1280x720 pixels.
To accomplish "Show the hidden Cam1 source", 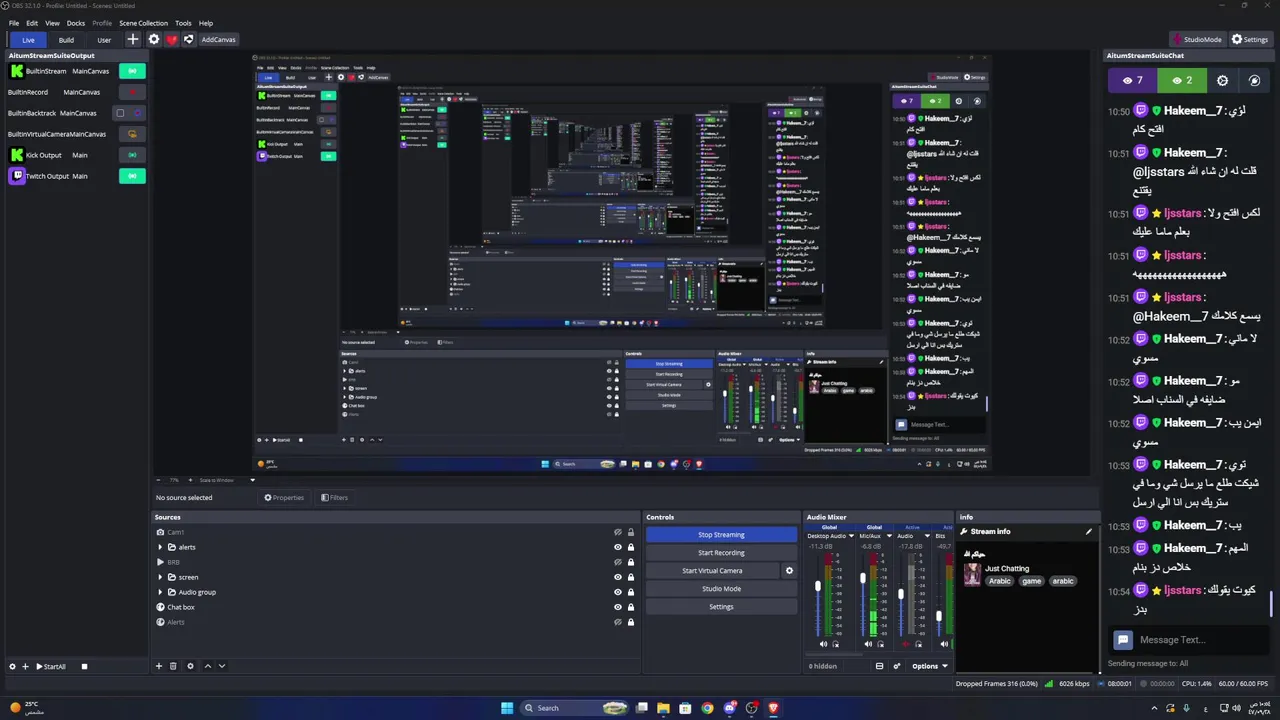I will click(618, 532).
